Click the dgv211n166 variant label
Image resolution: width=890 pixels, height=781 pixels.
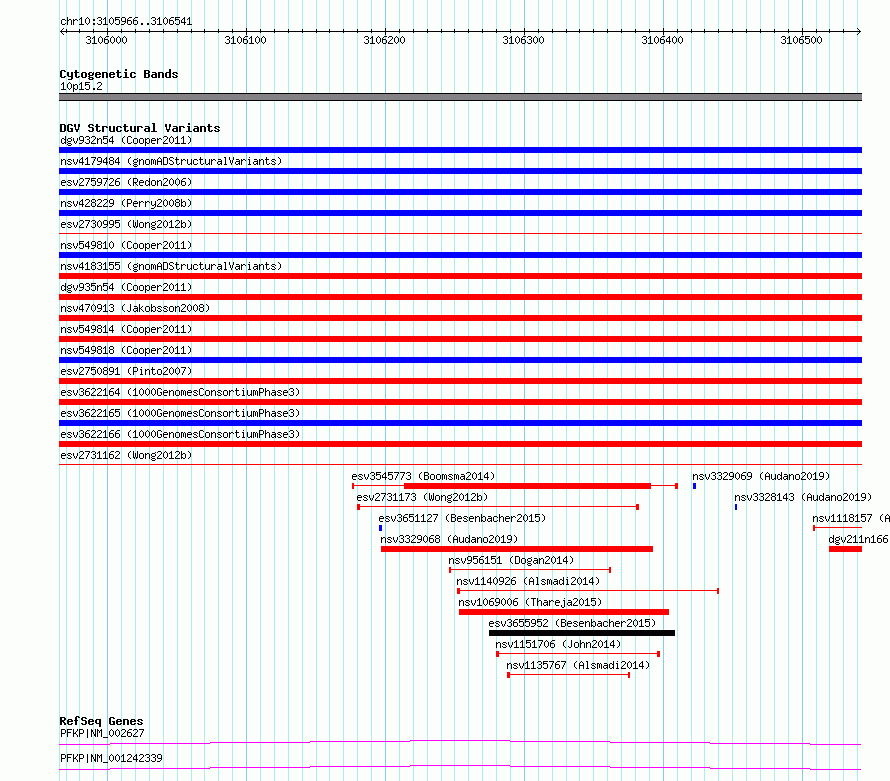pos(859,539)
